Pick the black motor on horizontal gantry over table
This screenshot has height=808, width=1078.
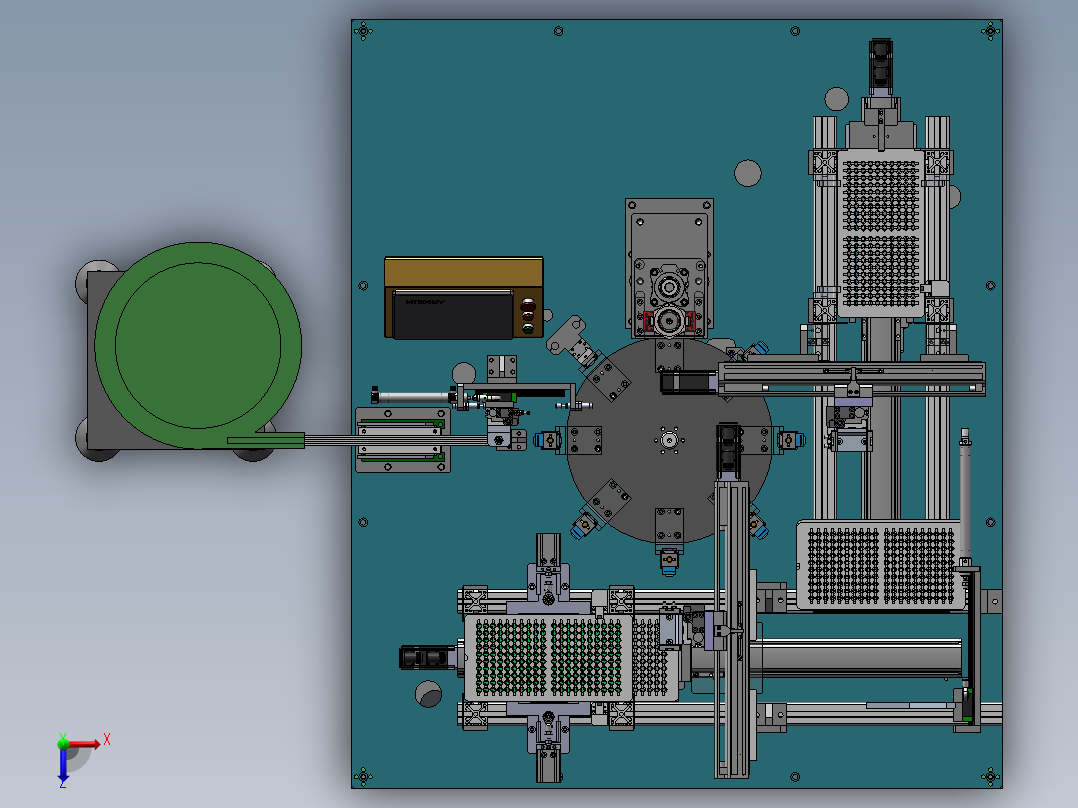690,382
